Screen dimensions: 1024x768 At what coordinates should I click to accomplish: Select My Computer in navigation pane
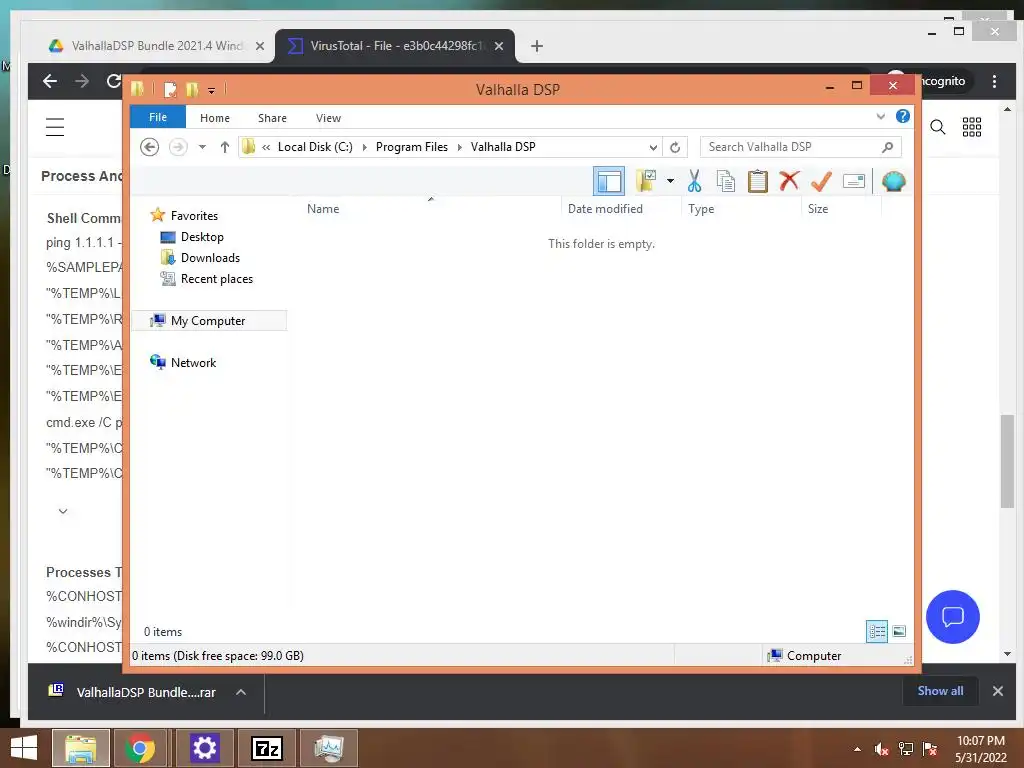[209, 321]
